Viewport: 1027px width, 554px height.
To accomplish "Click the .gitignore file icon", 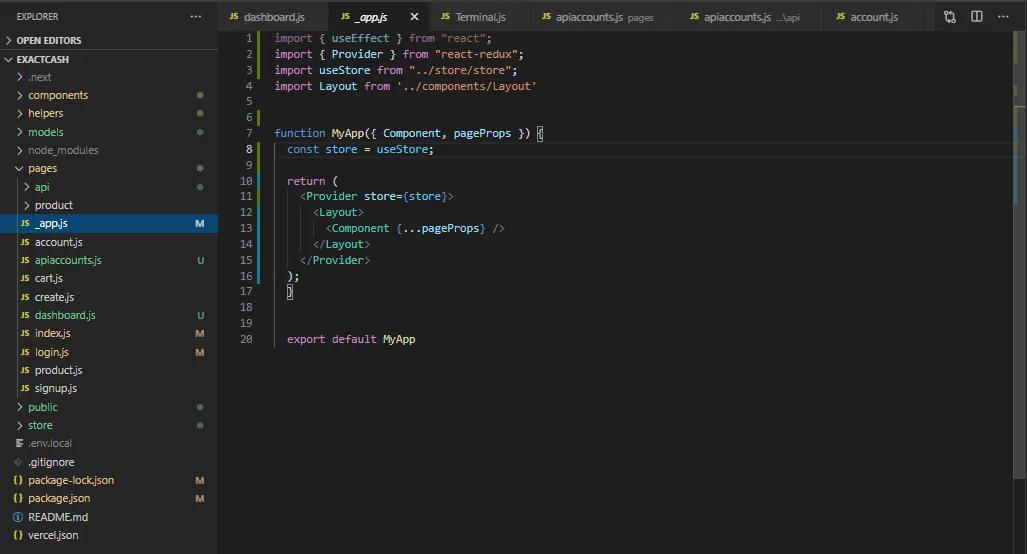I will [x=18, y=462].
